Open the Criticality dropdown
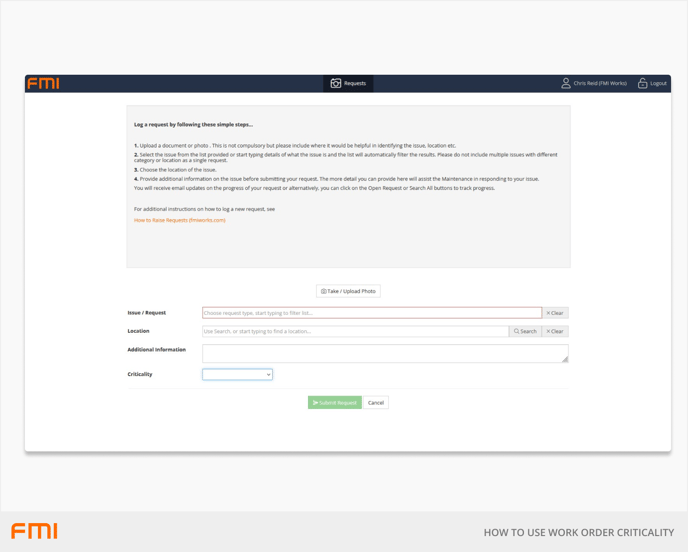The height and width of the screenshot is (552, 688). (237, 375)
